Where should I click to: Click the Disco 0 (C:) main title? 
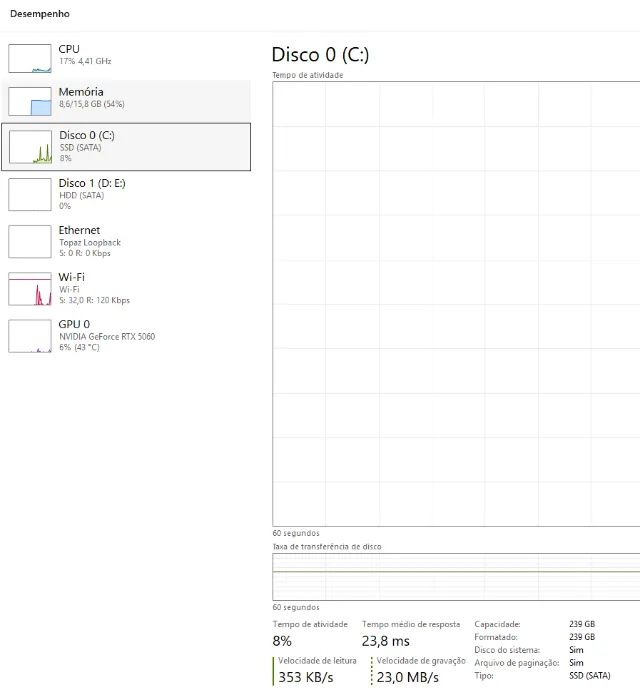320,55
